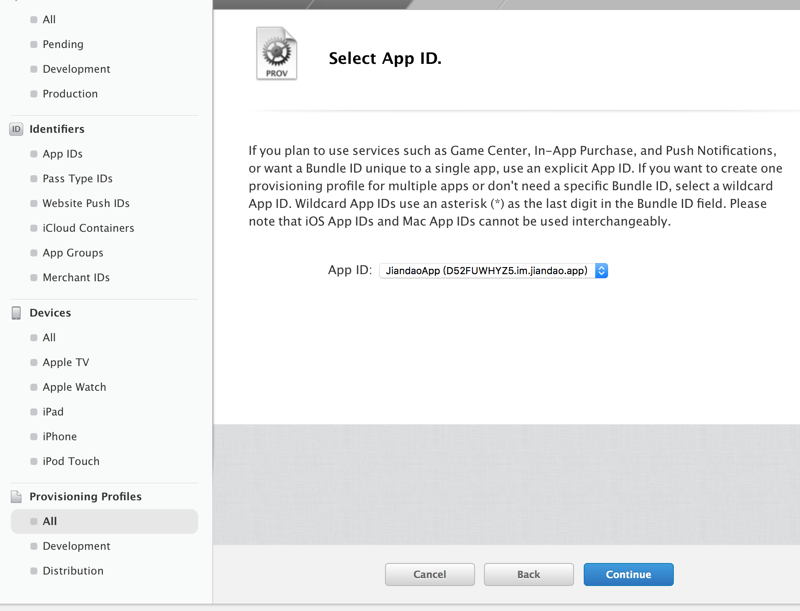The height and width of the screenshot is (611, 800).
Task: Open App IDs under Identifiers
Action: pos(62,154)
